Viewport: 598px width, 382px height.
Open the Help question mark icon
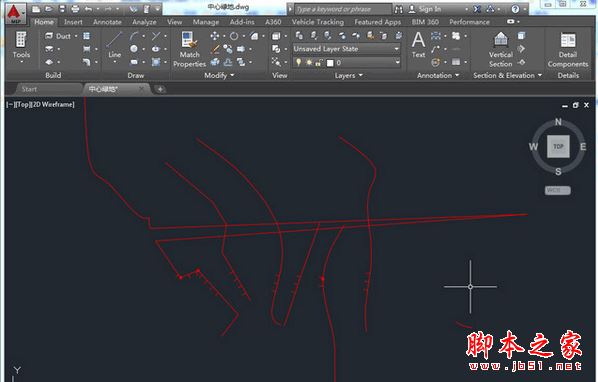515,9
